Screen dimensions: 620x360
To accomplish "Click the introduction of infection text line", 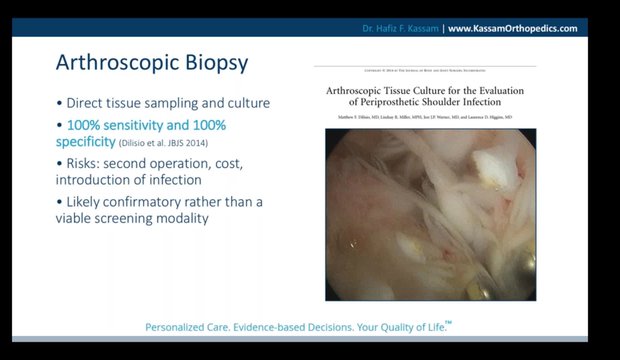I will [x=129, y=180].
